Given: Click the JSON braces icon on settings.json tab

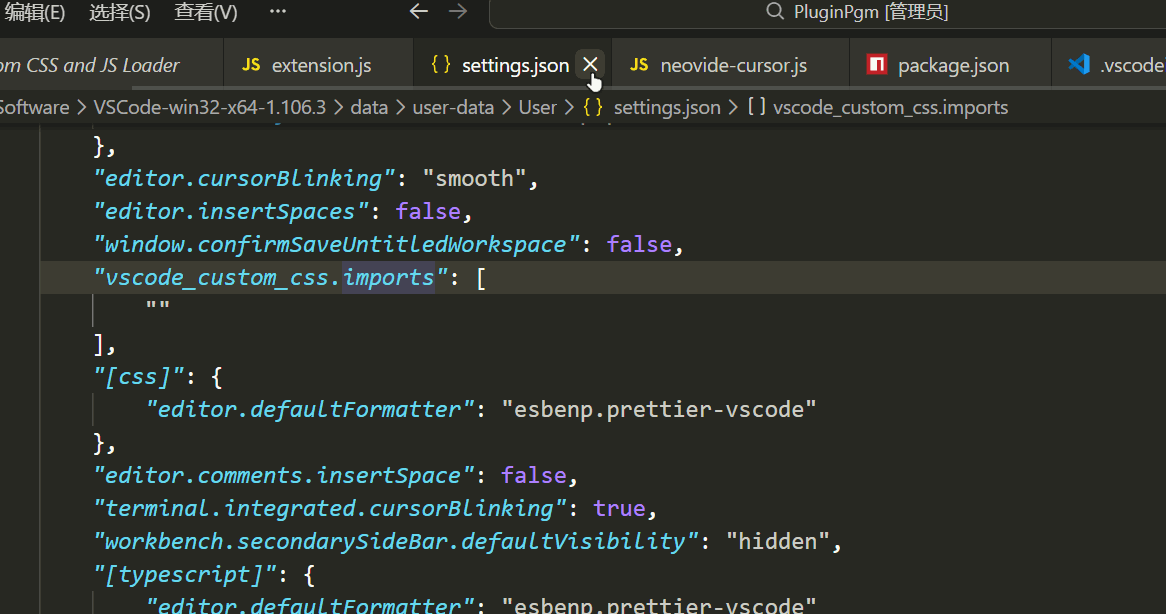Looking at the screenshot, I should click(x=441, y=64).
